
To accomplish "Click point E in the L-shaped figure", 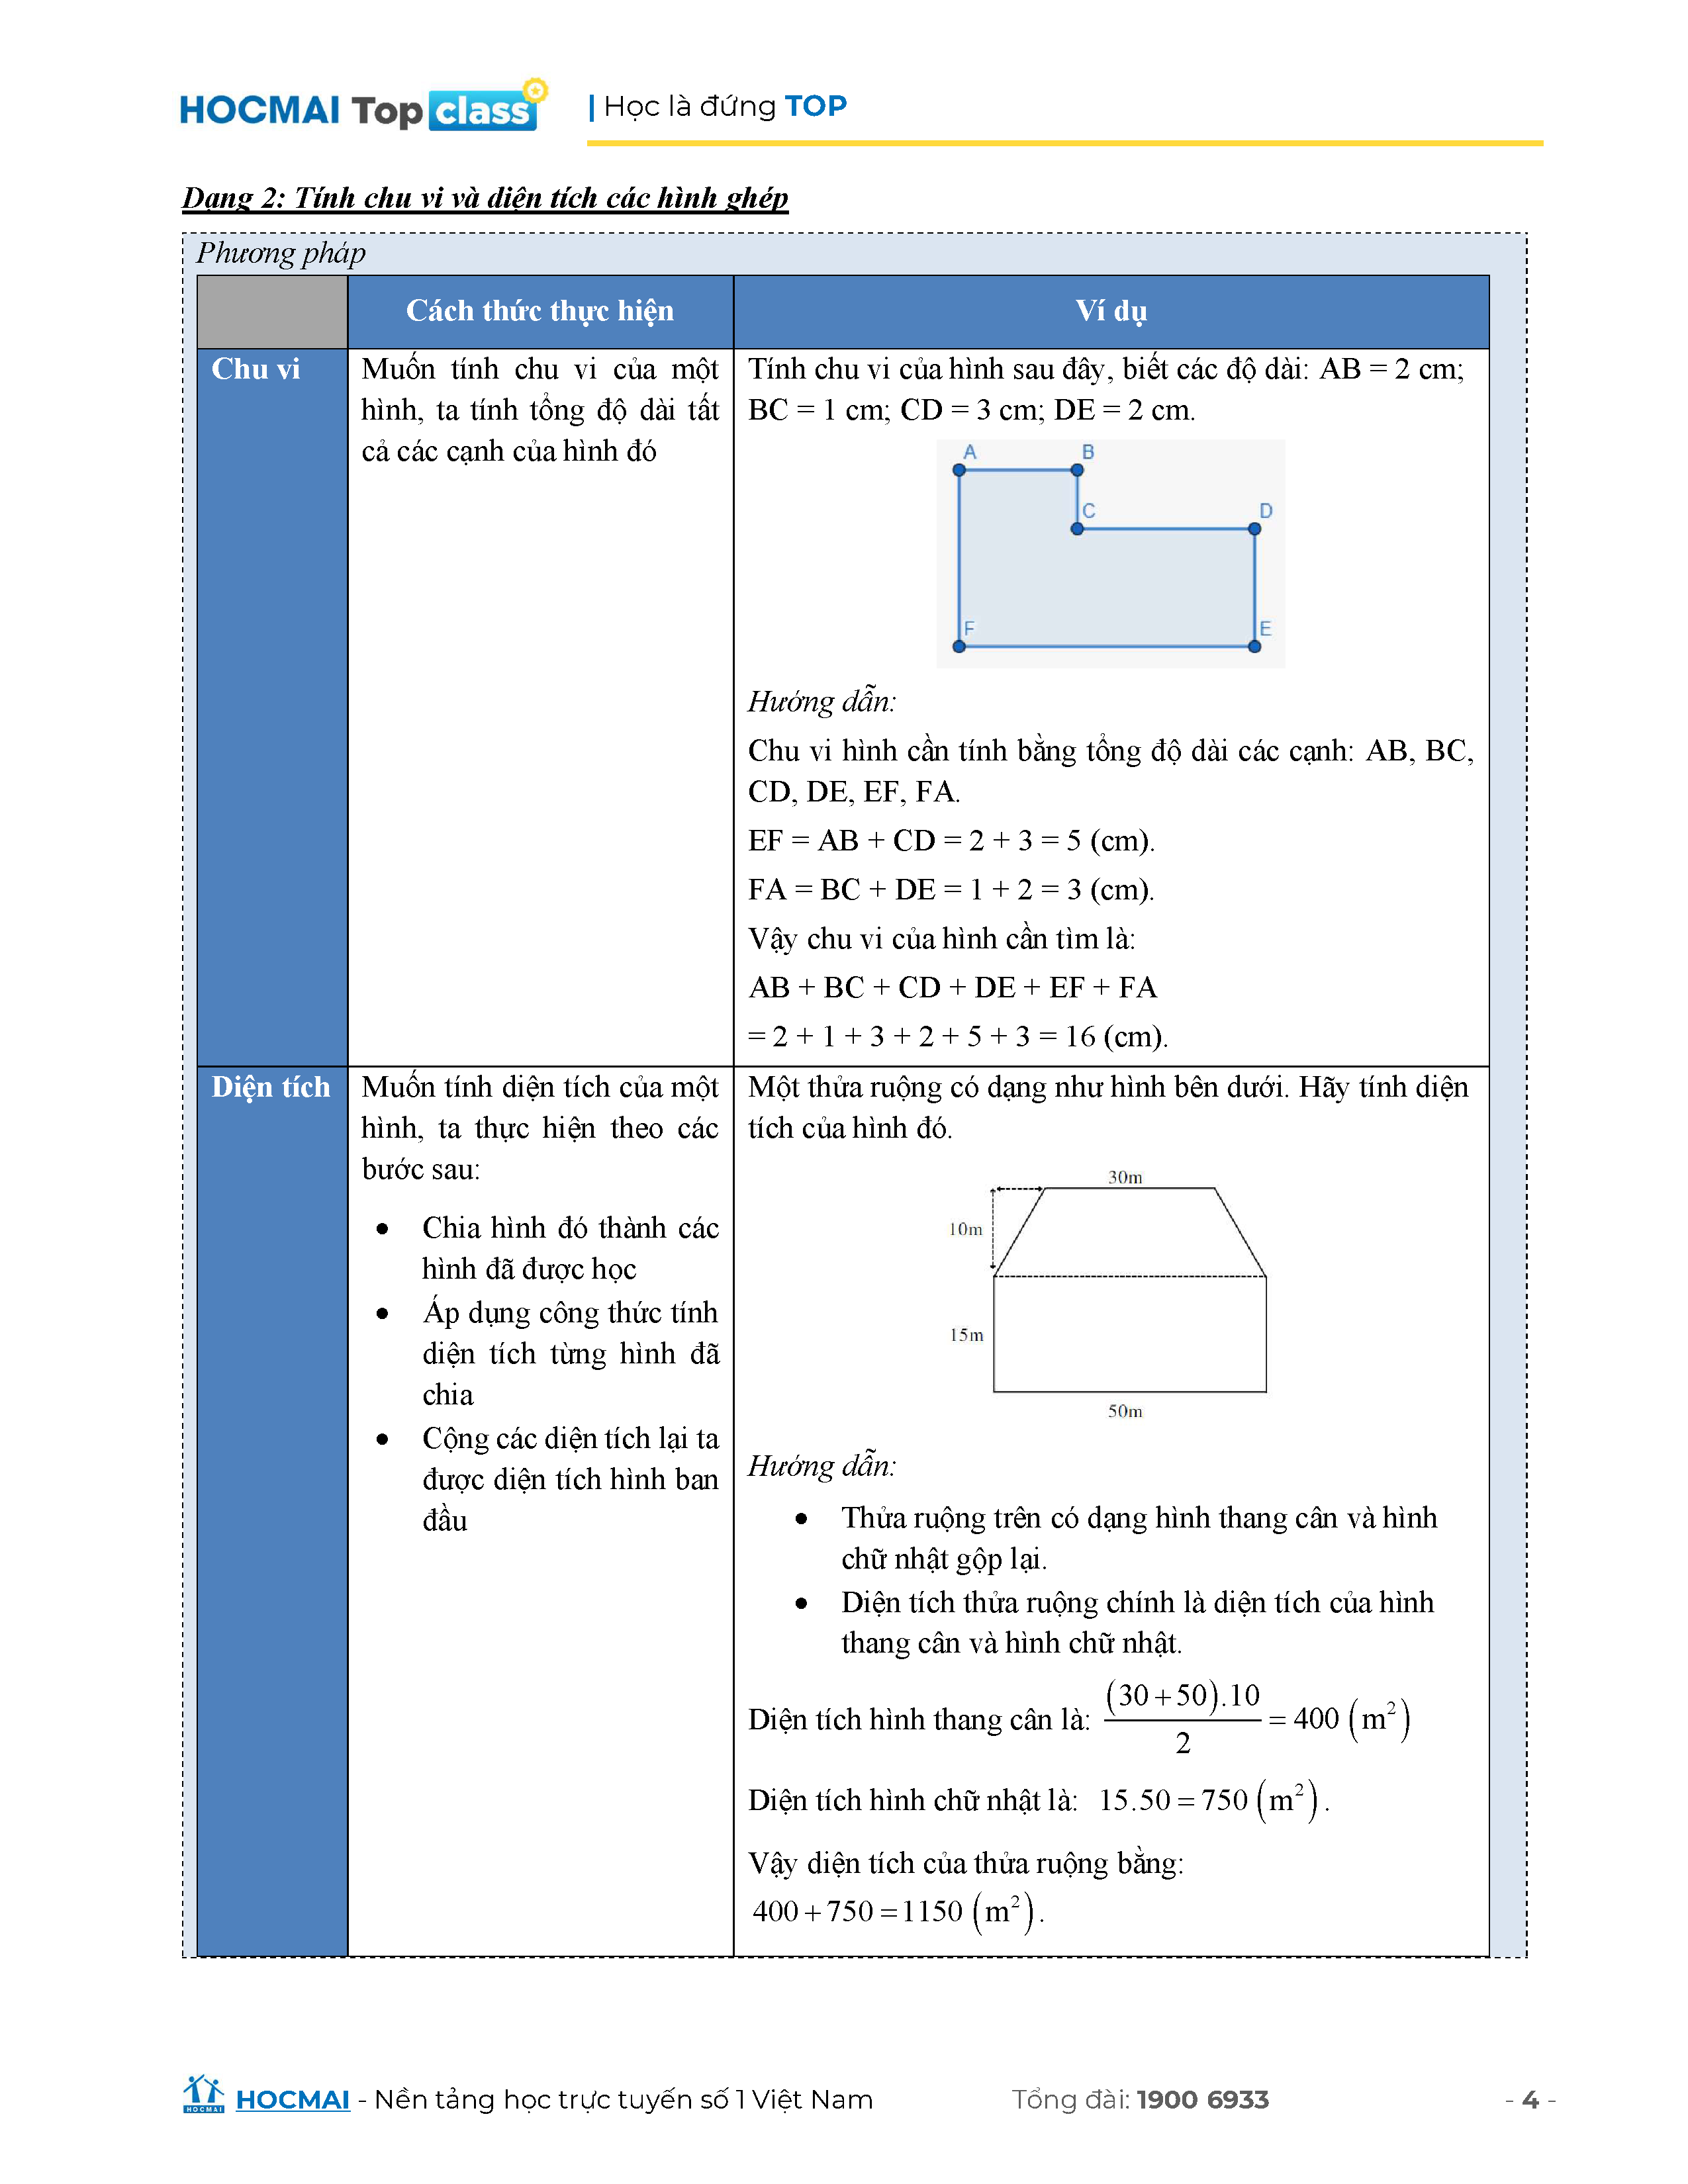I will (1254, 646).
